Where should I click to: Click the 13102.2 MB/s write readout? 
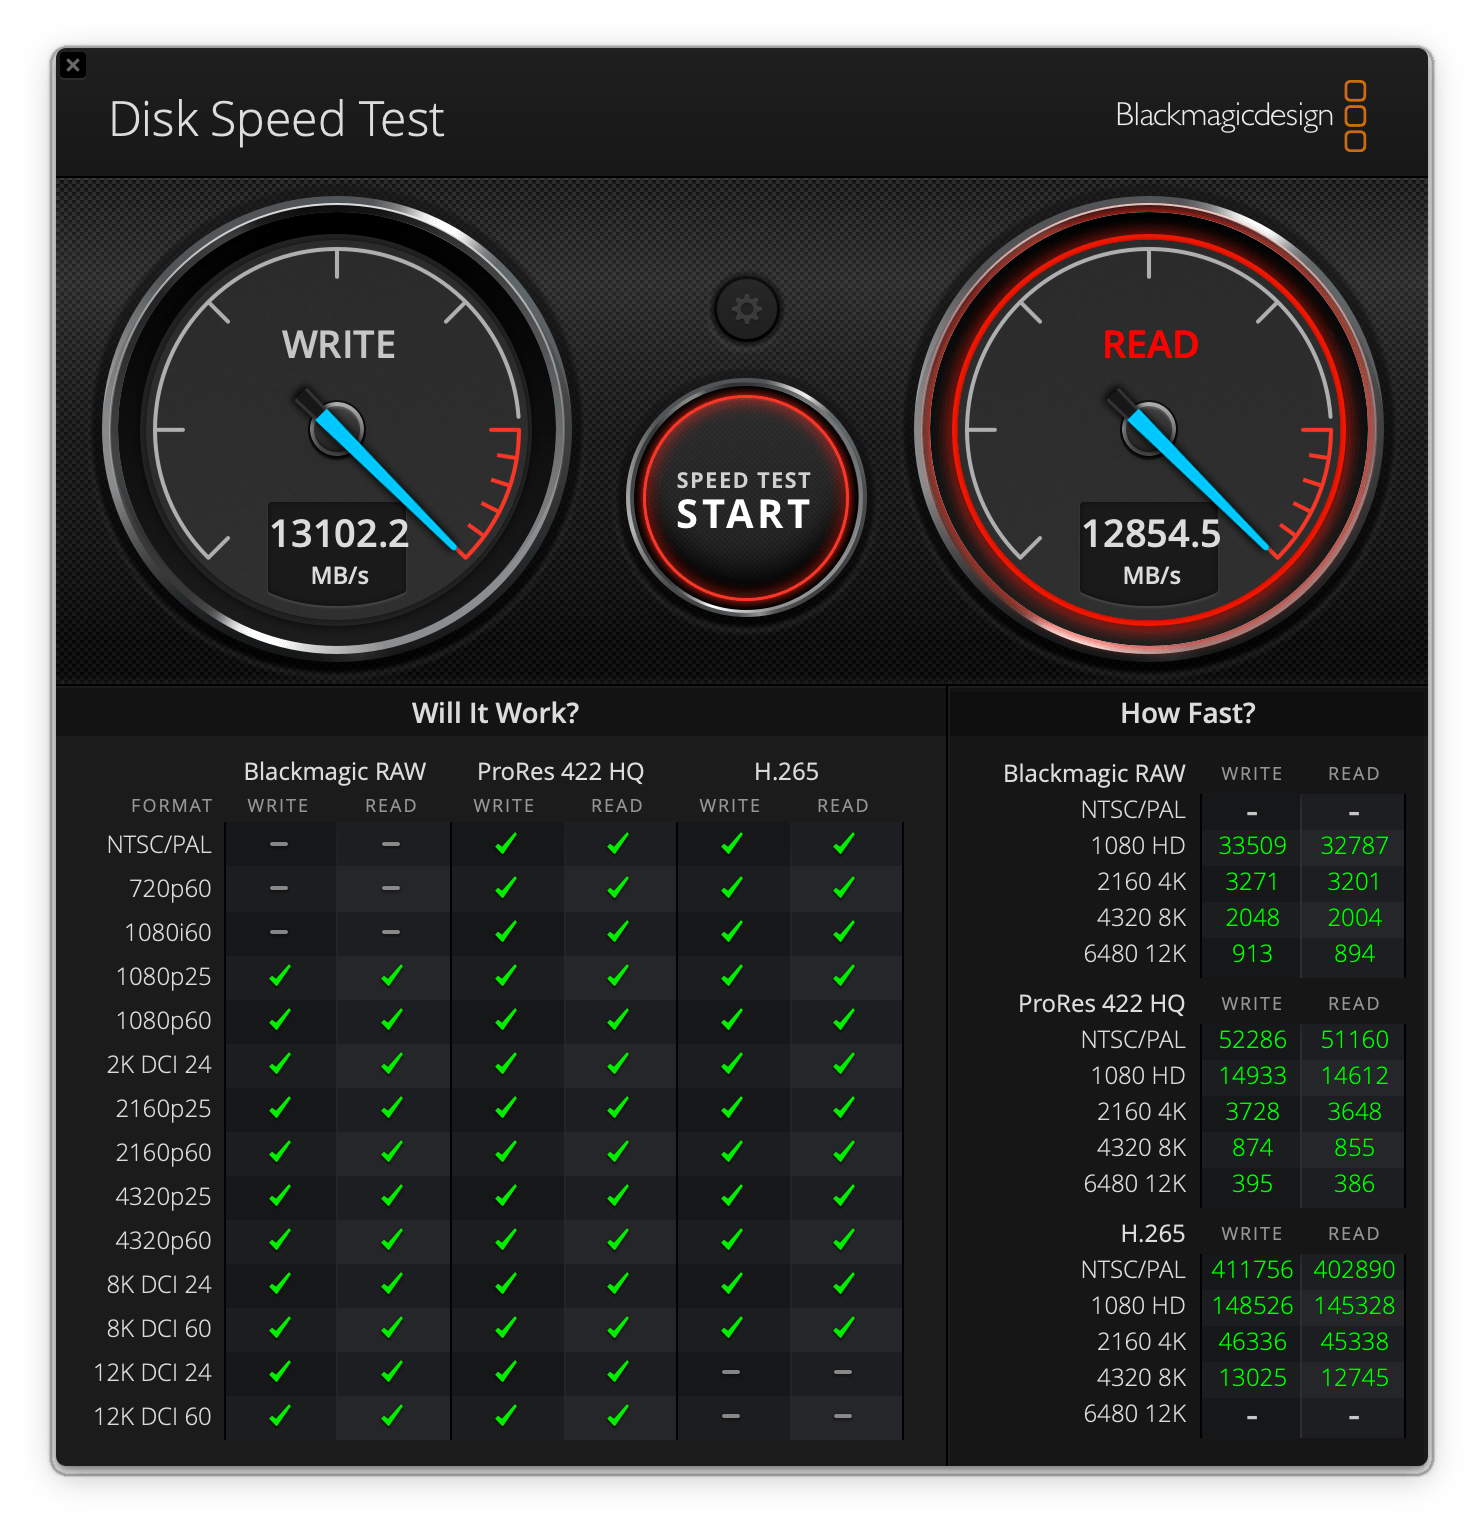pyautogui.click(x=339, y=534)
